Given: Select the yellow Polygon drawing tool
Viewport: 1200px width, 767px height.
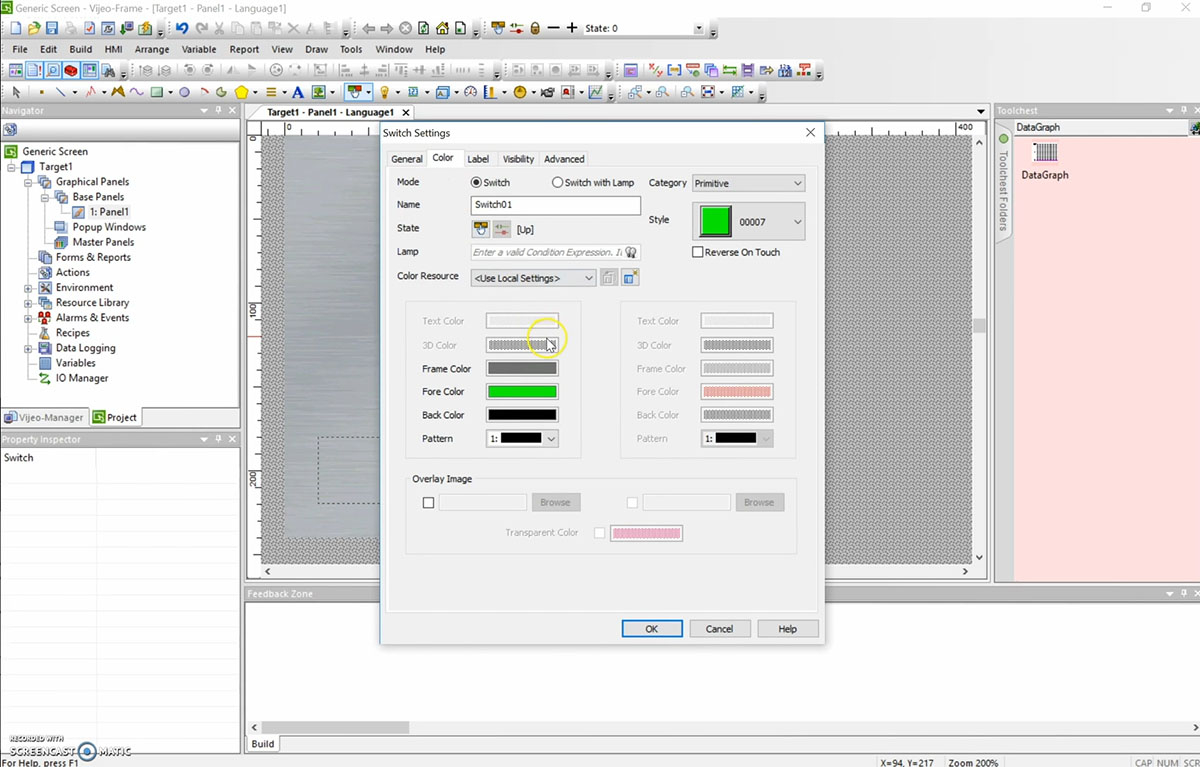Looking at the screenshot, I should pos(241,92).
